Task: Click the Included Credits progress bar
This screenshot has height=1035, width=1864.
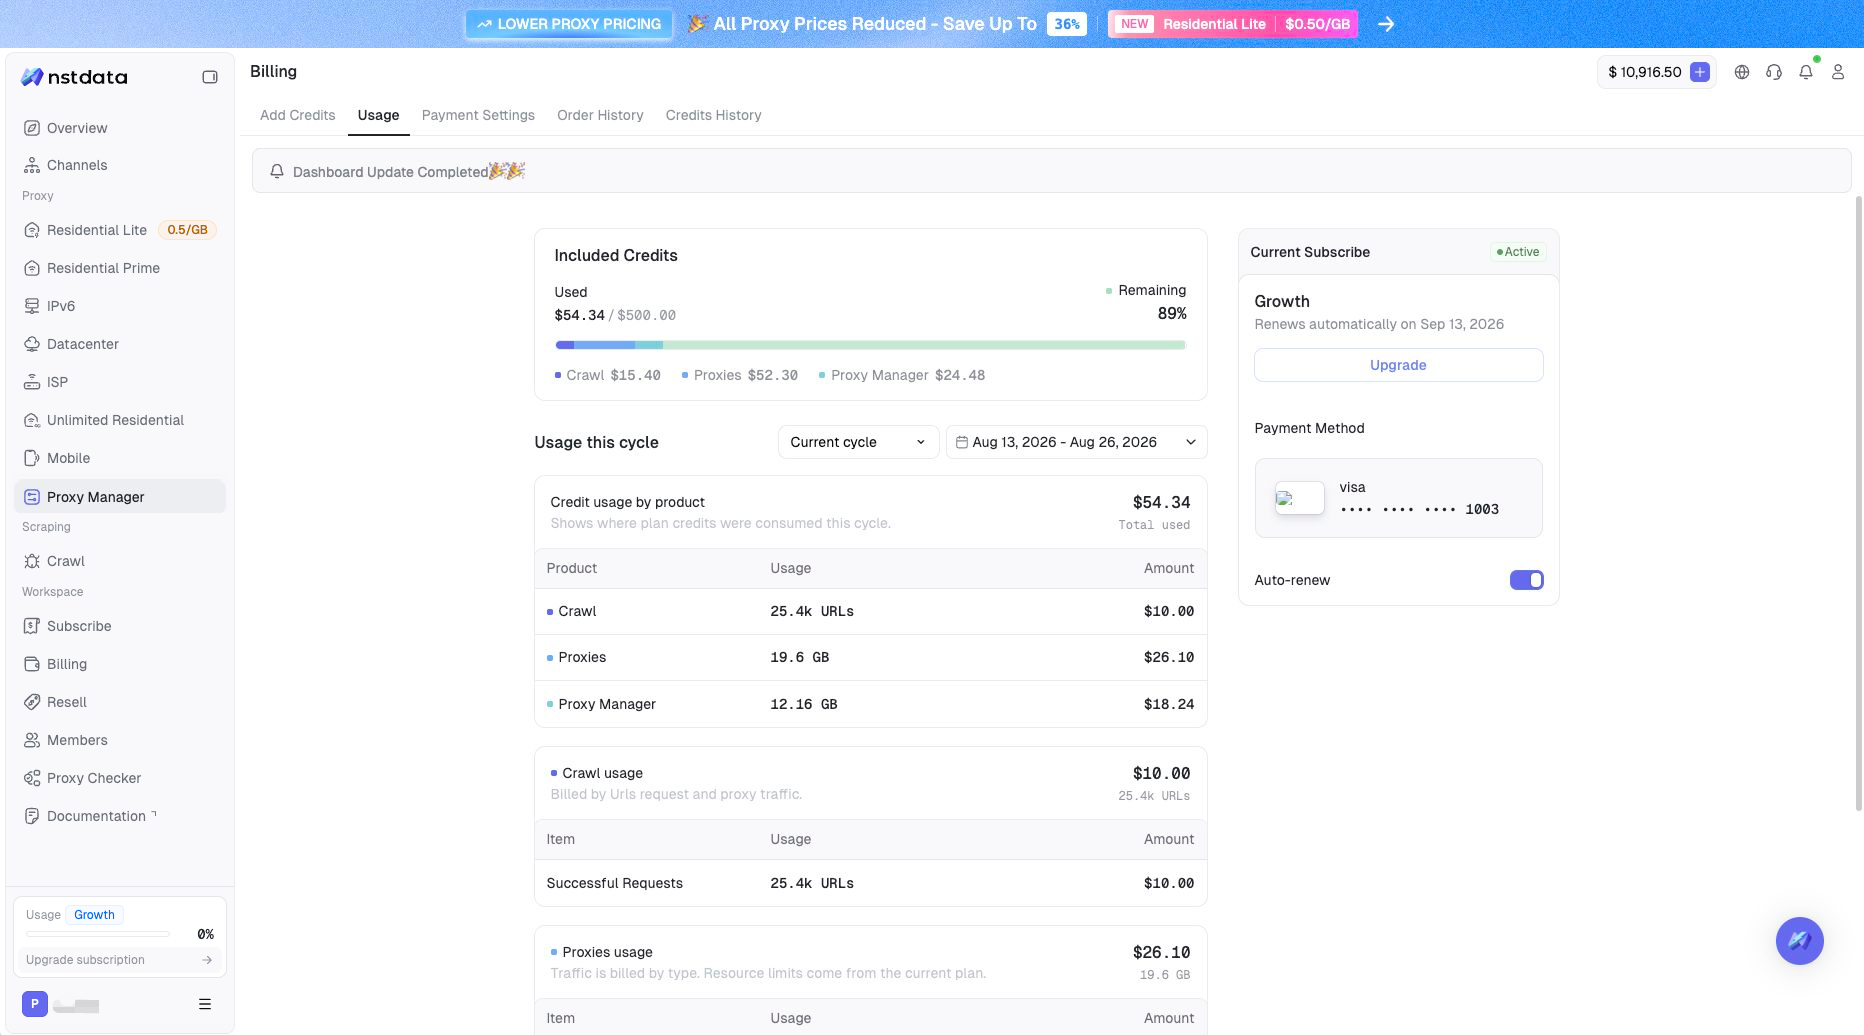Action: click(x=870, y=345)
